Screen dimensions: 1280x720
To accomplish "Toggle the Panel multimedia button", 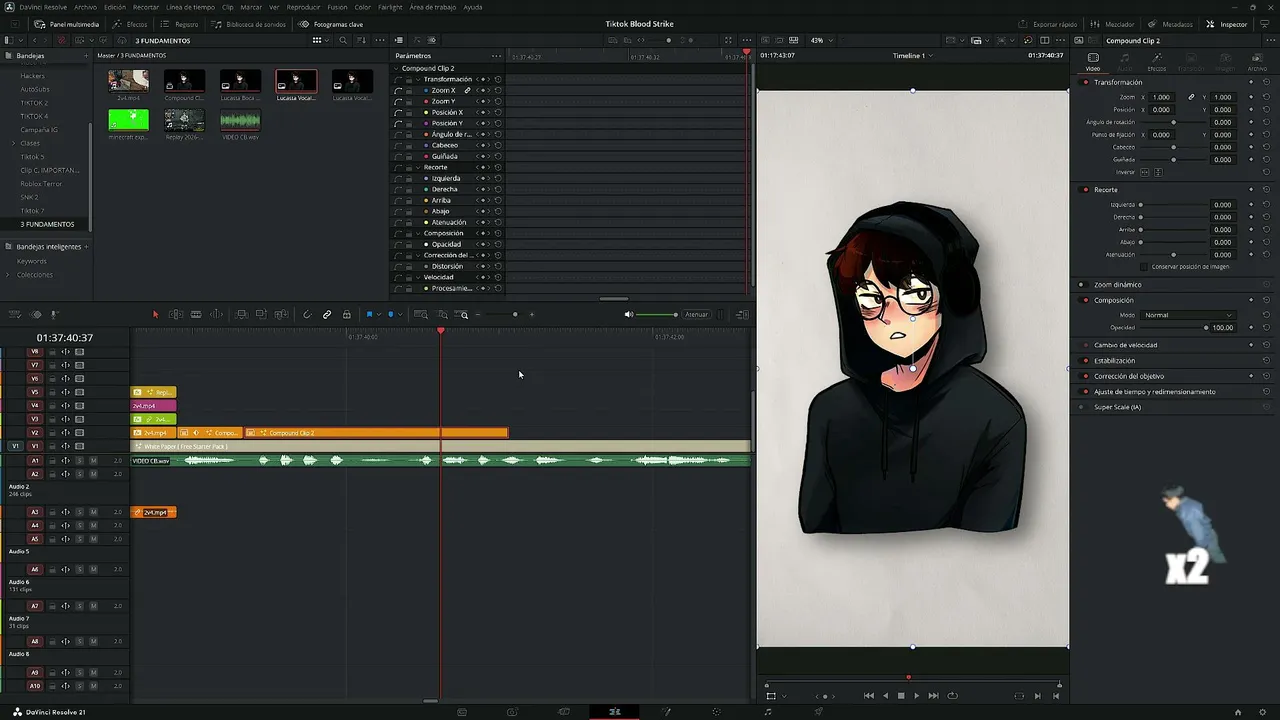I will click(x=67, y=24).
